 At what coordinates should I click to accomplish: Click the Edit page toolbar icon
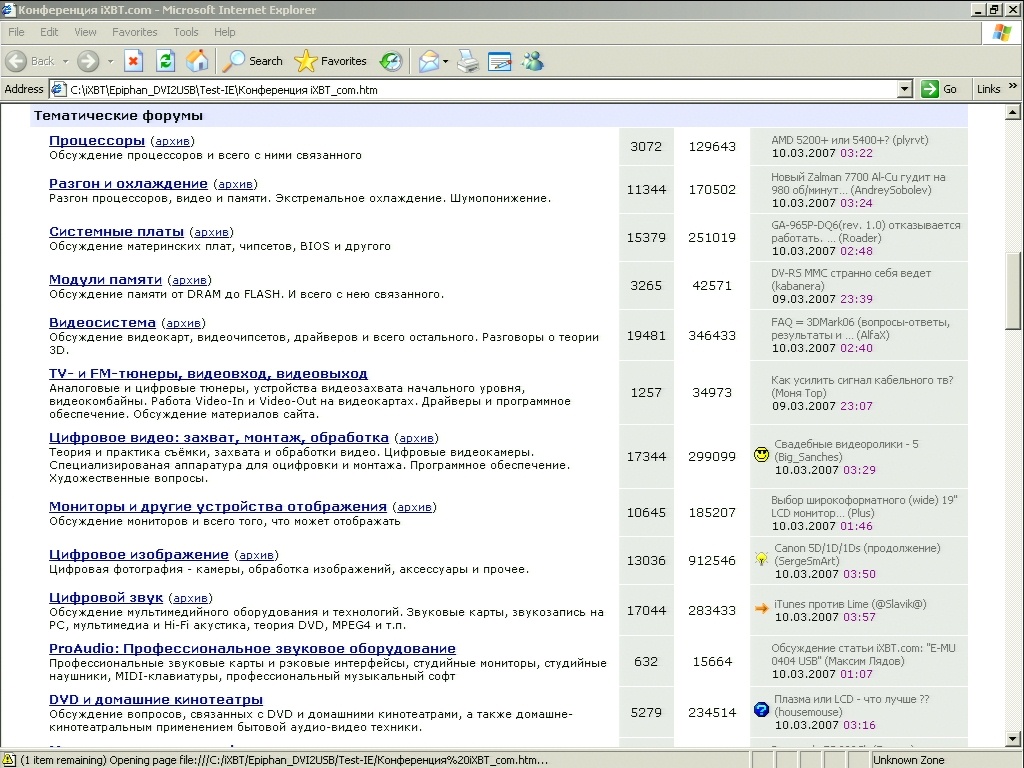click(499, 61)
